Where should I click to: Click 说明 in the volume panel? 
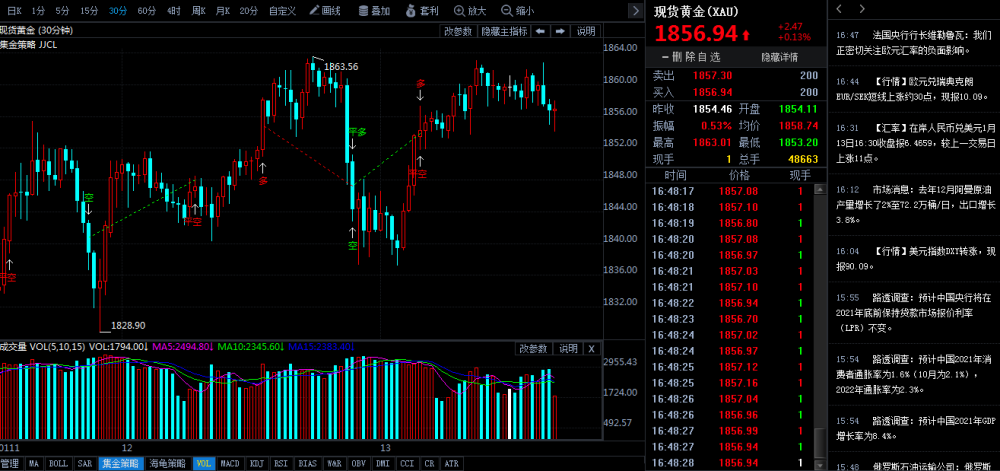point(568,349)
